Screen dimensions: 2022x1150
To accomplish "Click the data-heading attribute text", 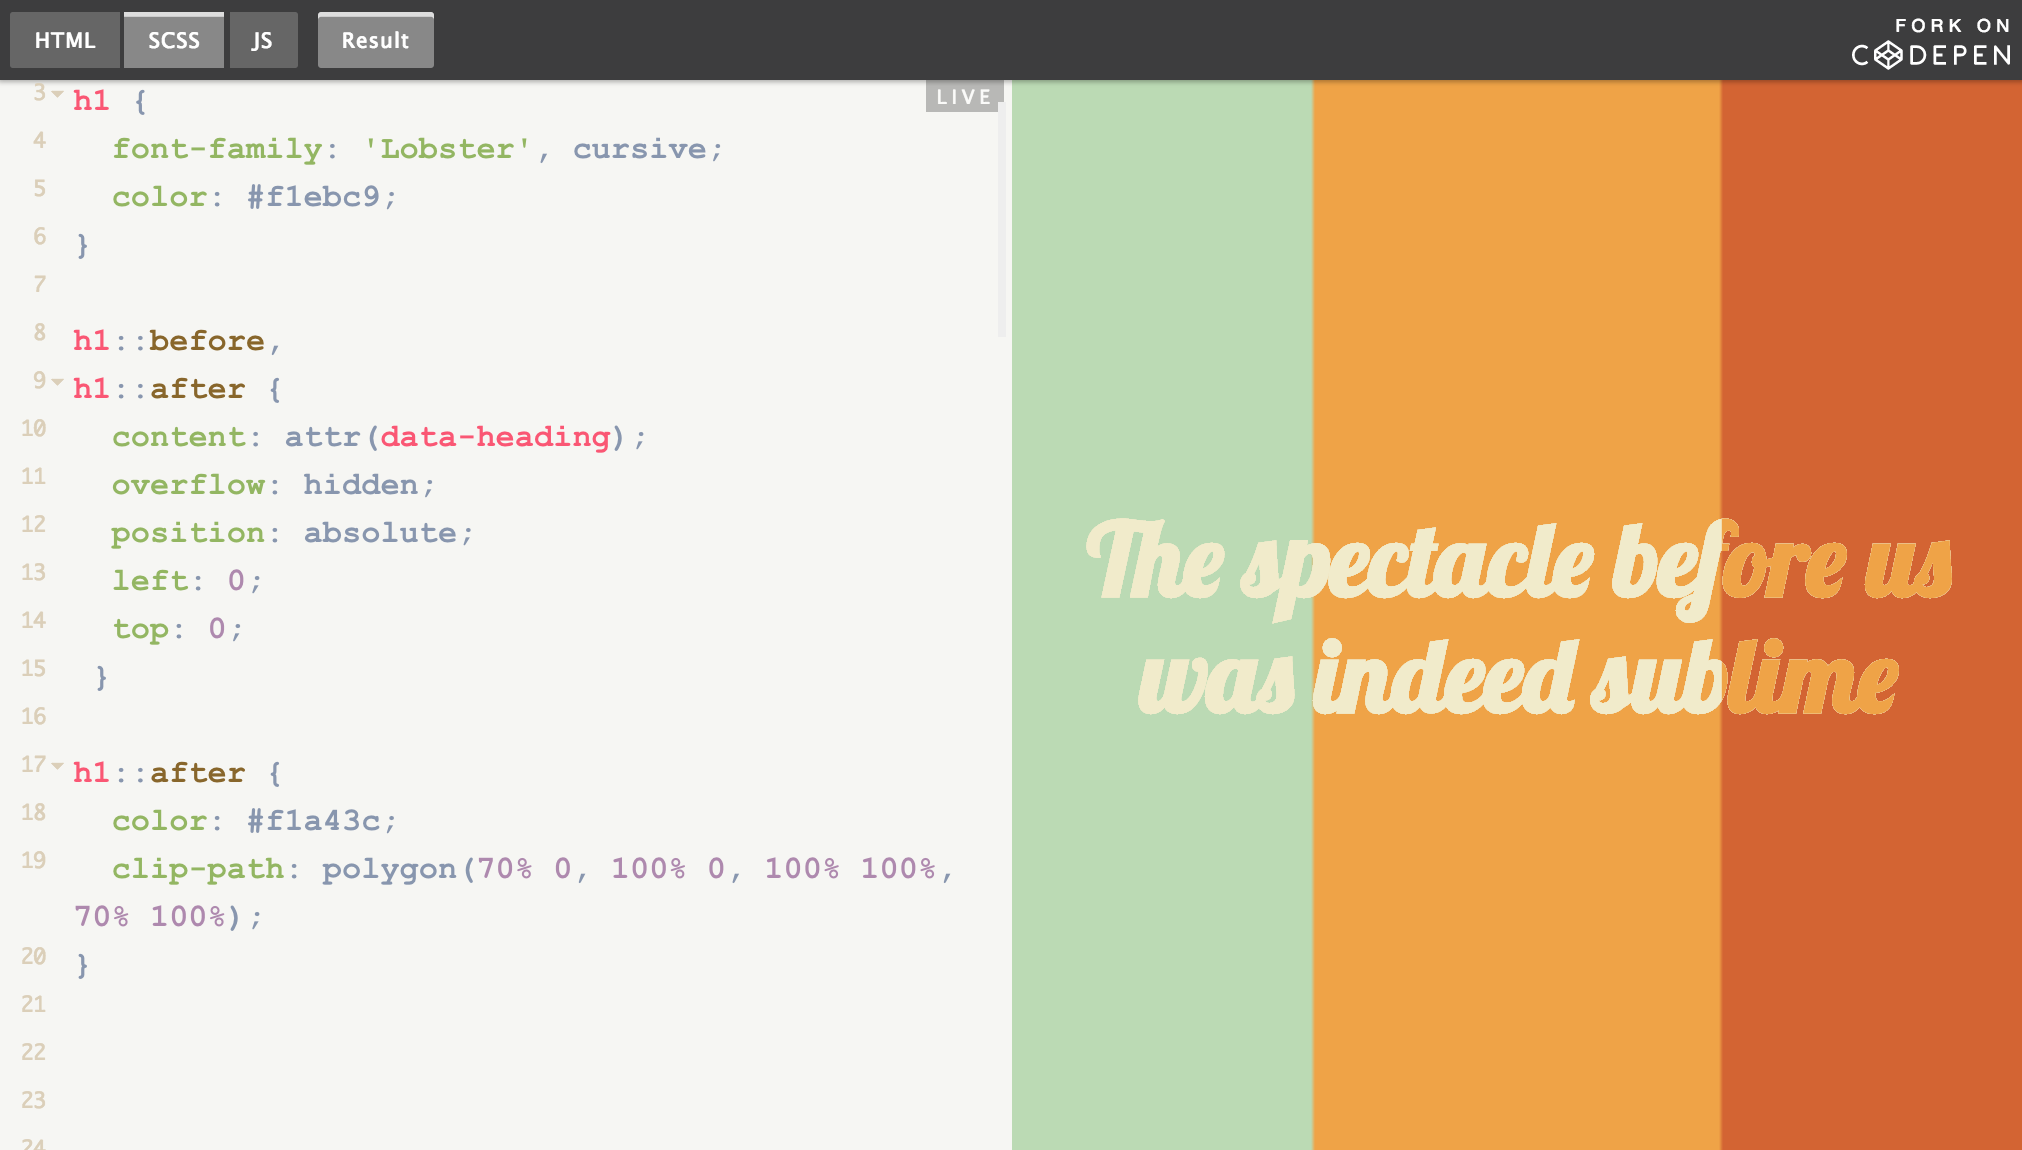I will click(495, 437).
